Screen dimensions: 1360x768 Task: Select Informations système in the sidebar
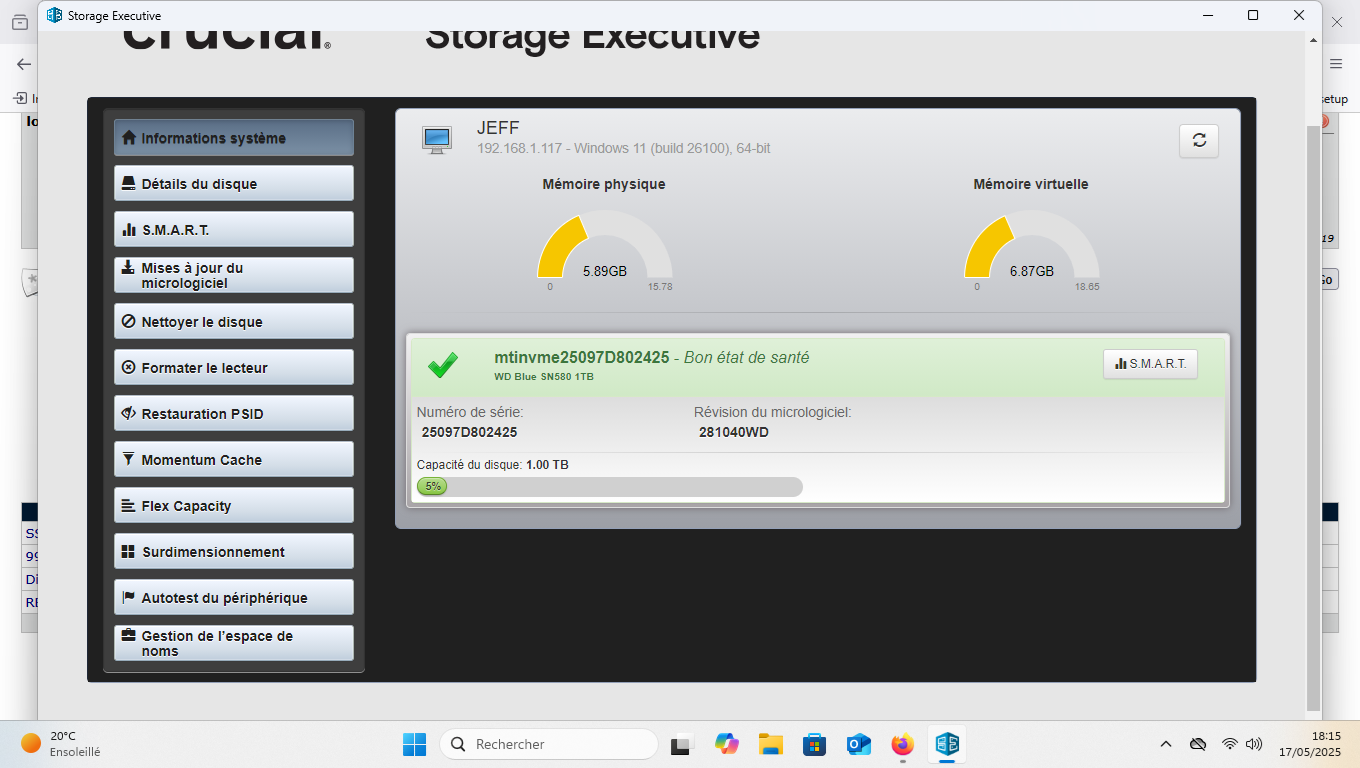pyautogui.click(x=233, y=138)
